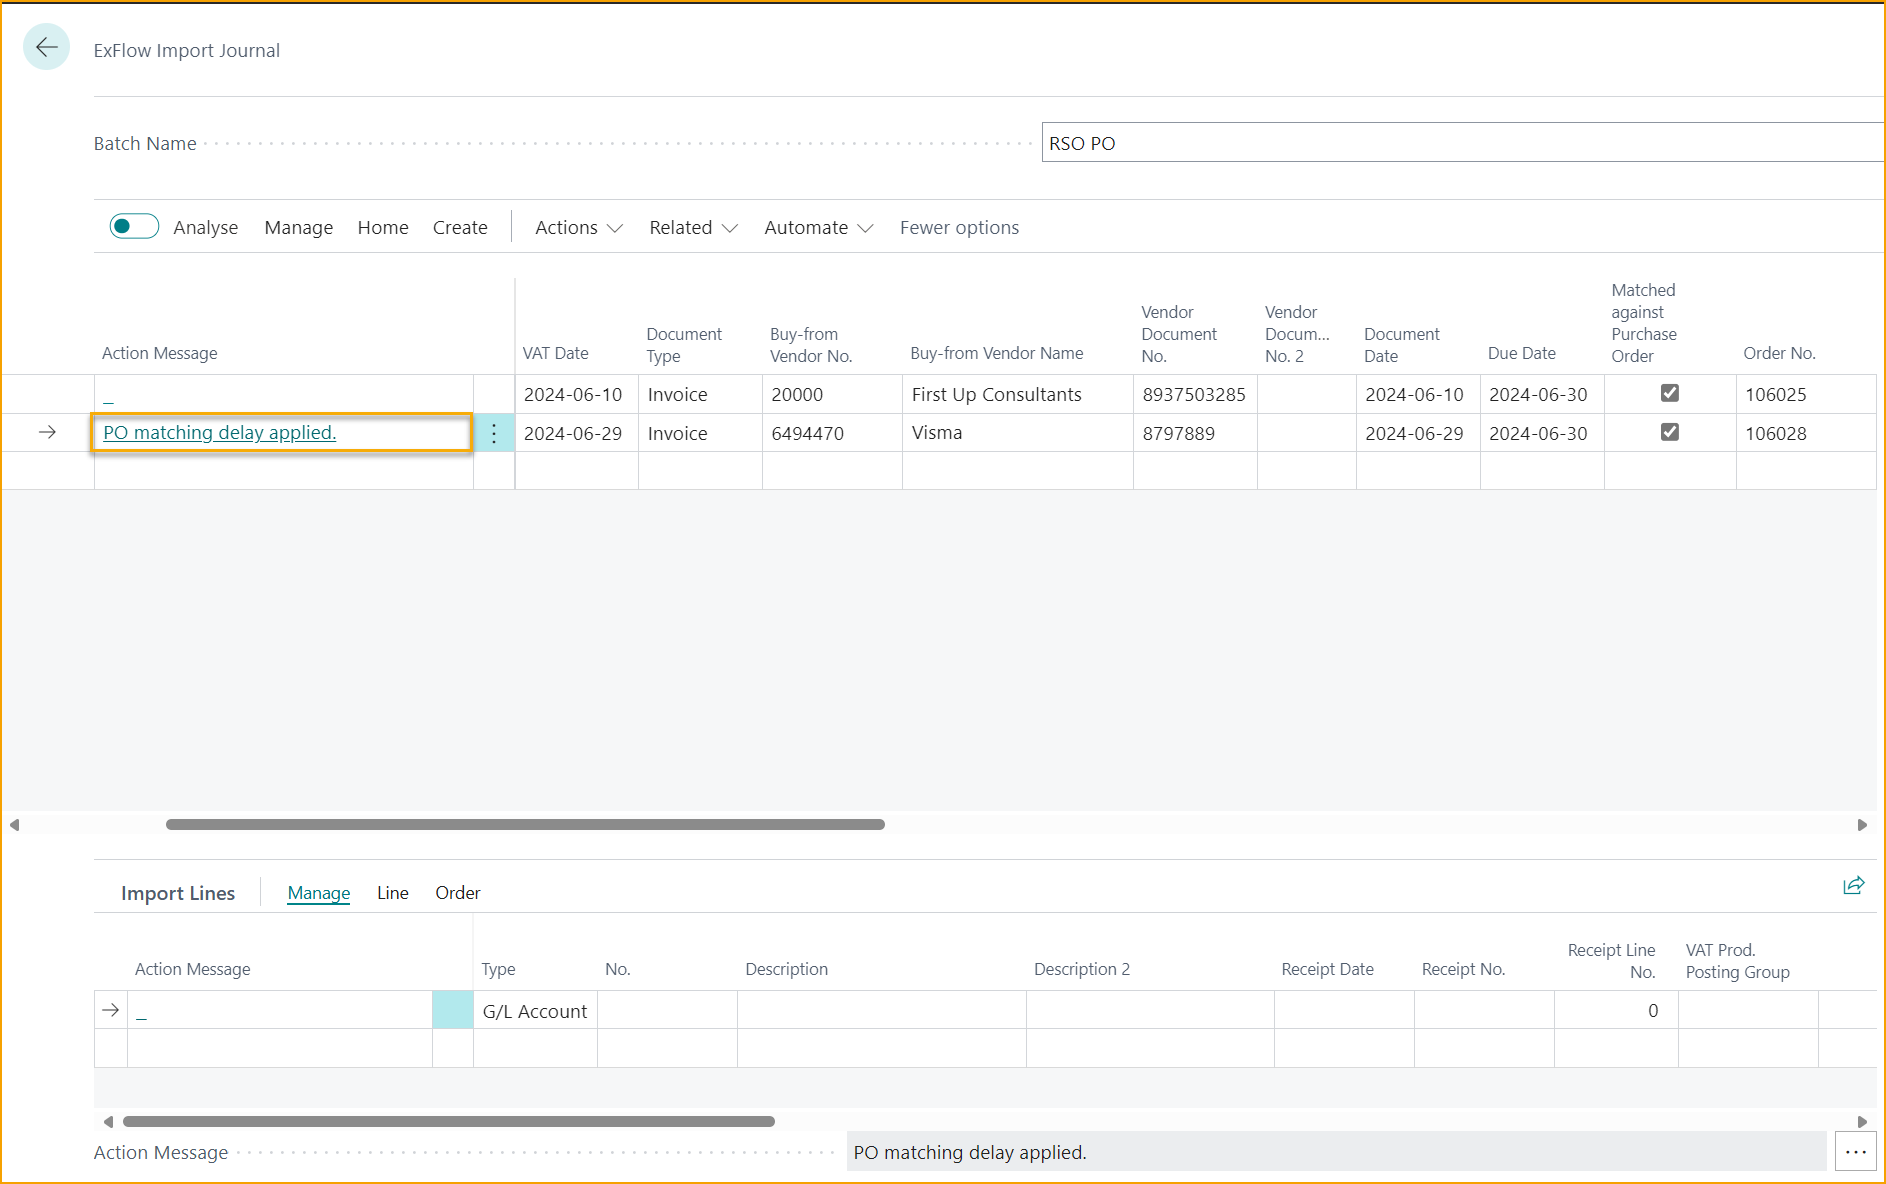1886x1184 pixels.
Task: Toggle Matched against PO checkbox for Visma
Action: tap(1669, 432)
